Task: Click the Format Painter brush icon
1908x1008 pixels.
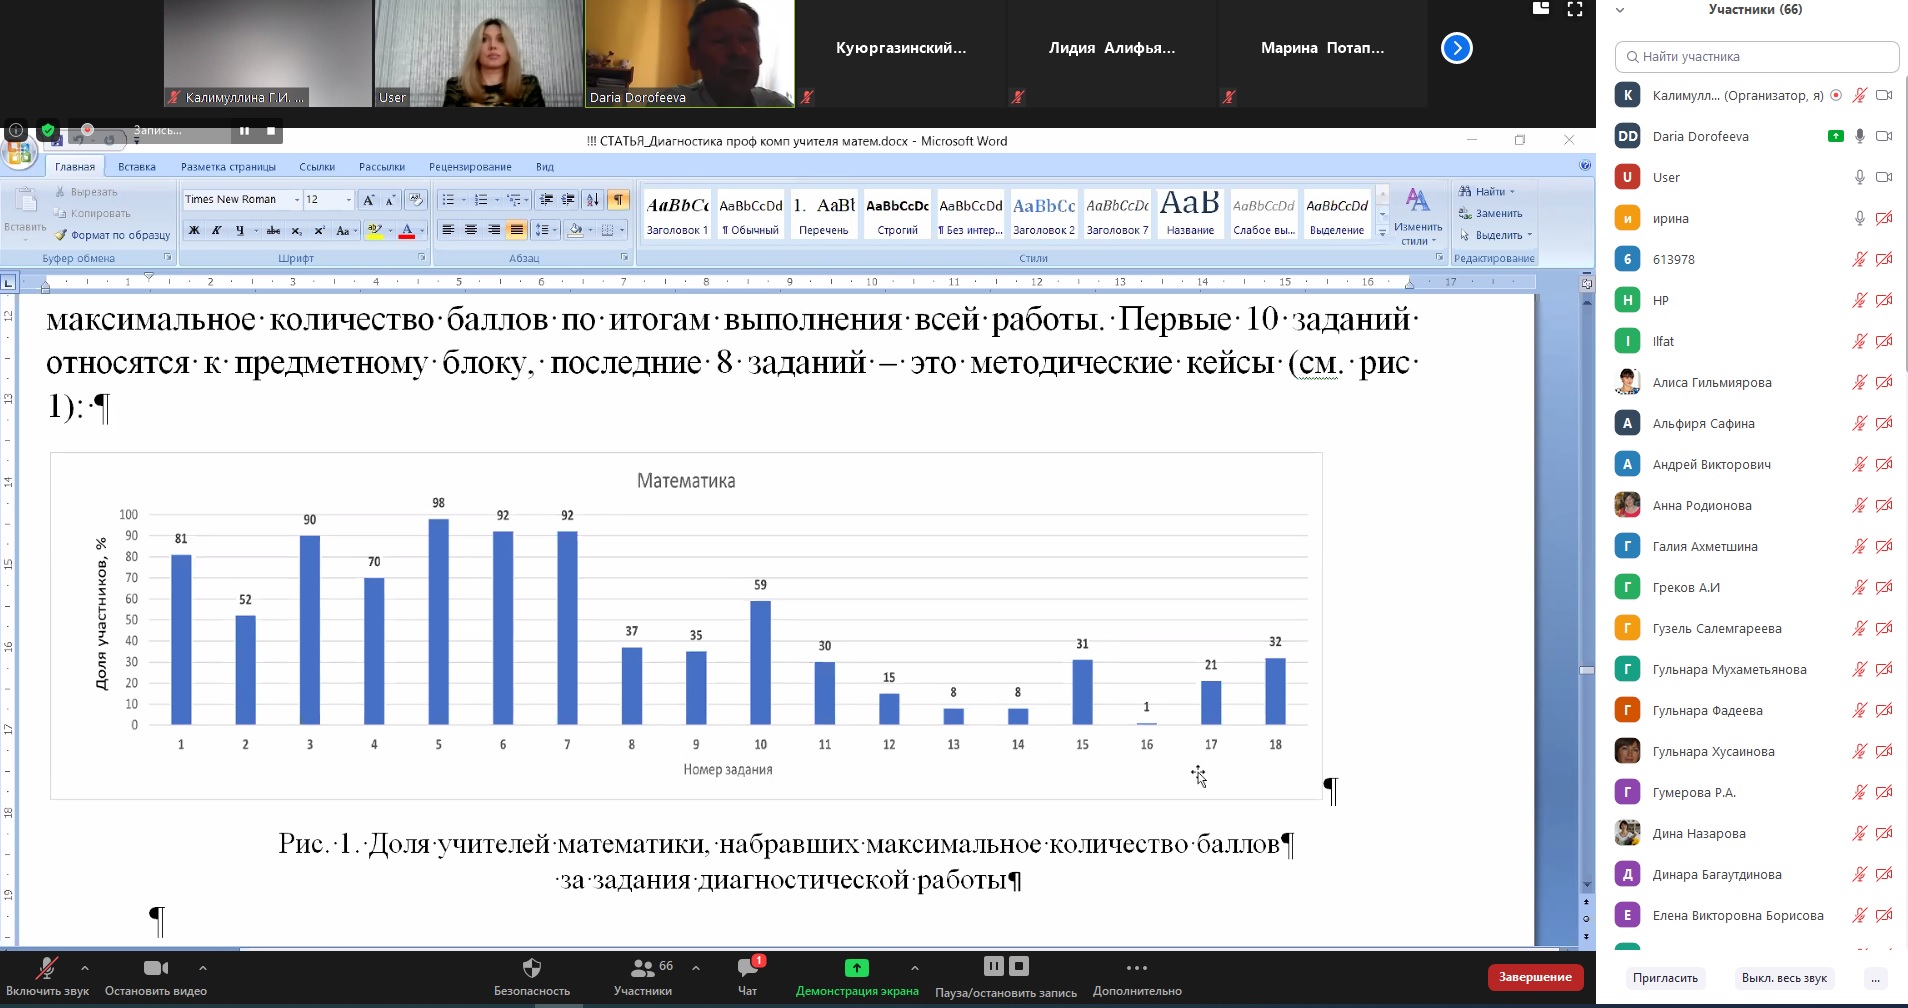Action: click(x=61, y=235)
